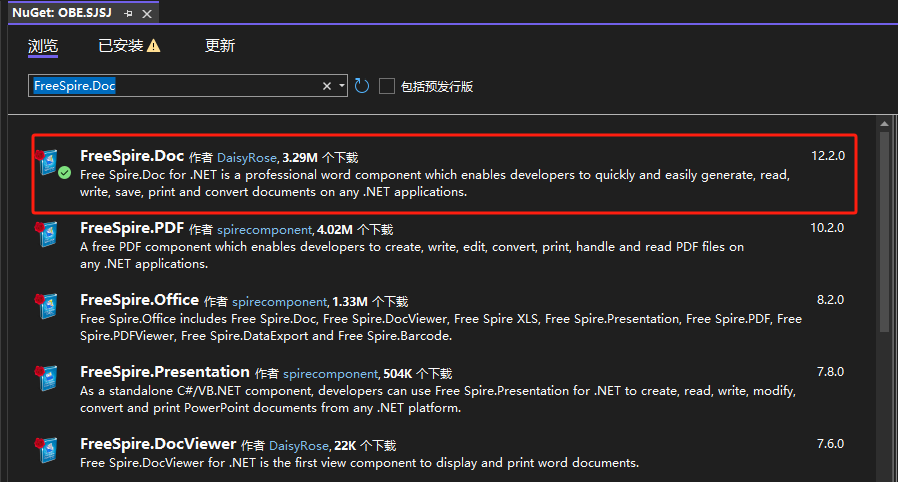Switch to the 更新 tab
Viewport: 898px width, 482px height.
[220, 46]
